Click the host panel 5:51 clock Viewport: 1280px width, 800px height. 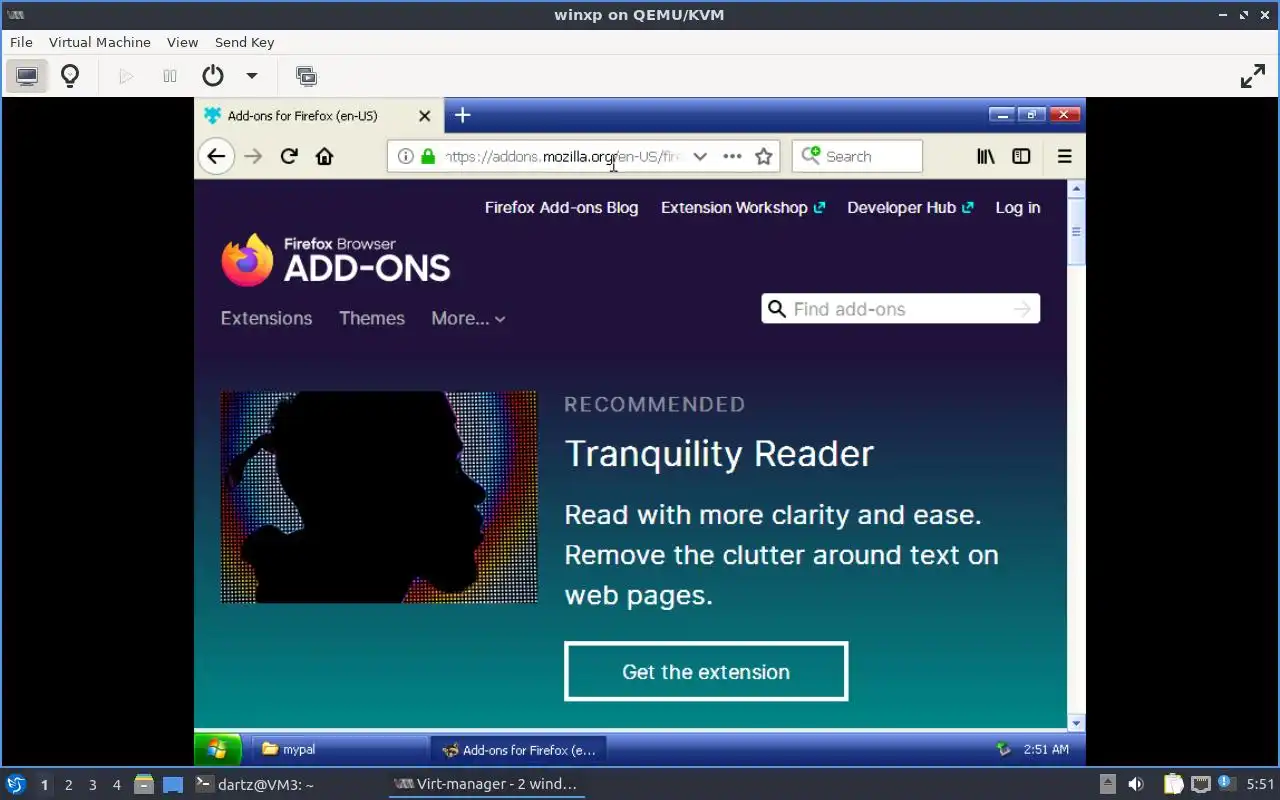pos(1260,784)
